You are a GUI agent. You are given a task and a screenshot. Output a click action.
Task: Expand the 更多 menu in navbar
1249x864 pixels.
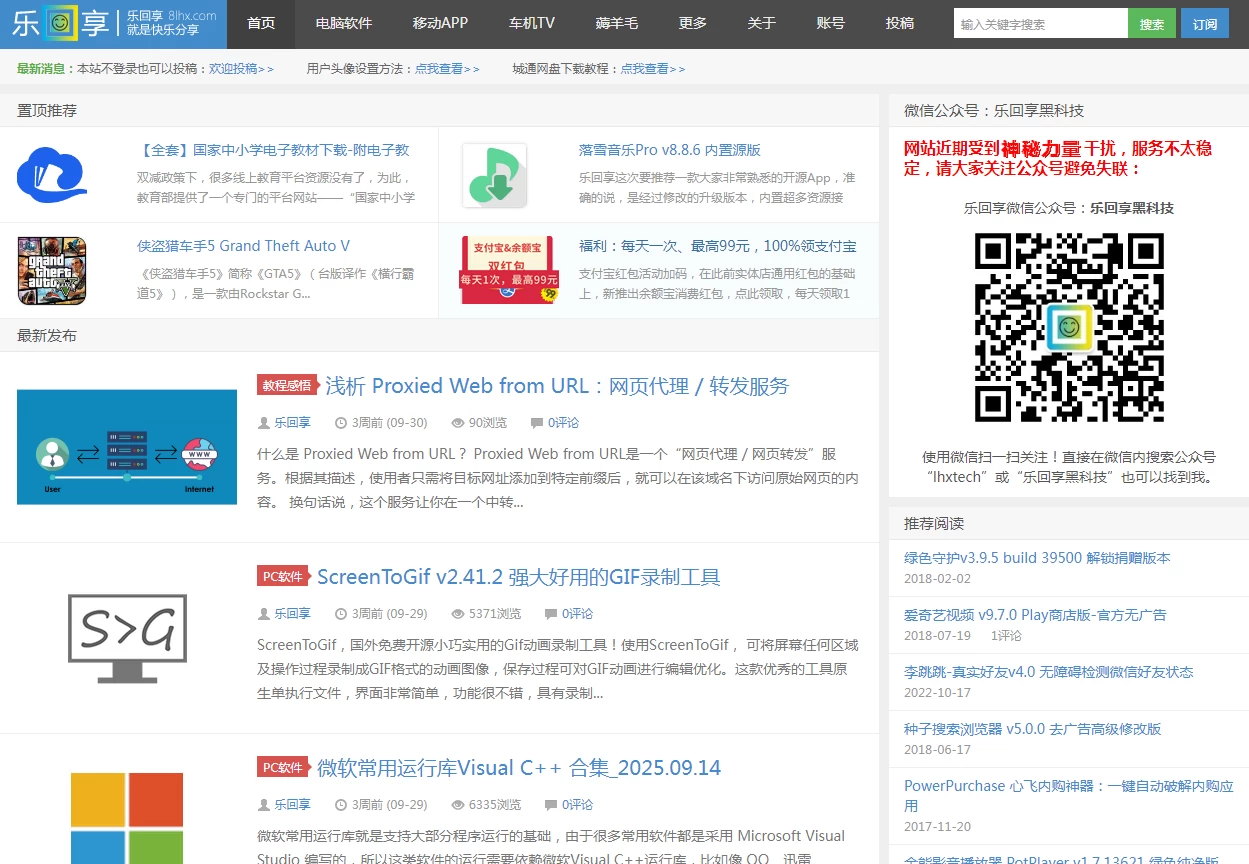click(x=692, y=24)
